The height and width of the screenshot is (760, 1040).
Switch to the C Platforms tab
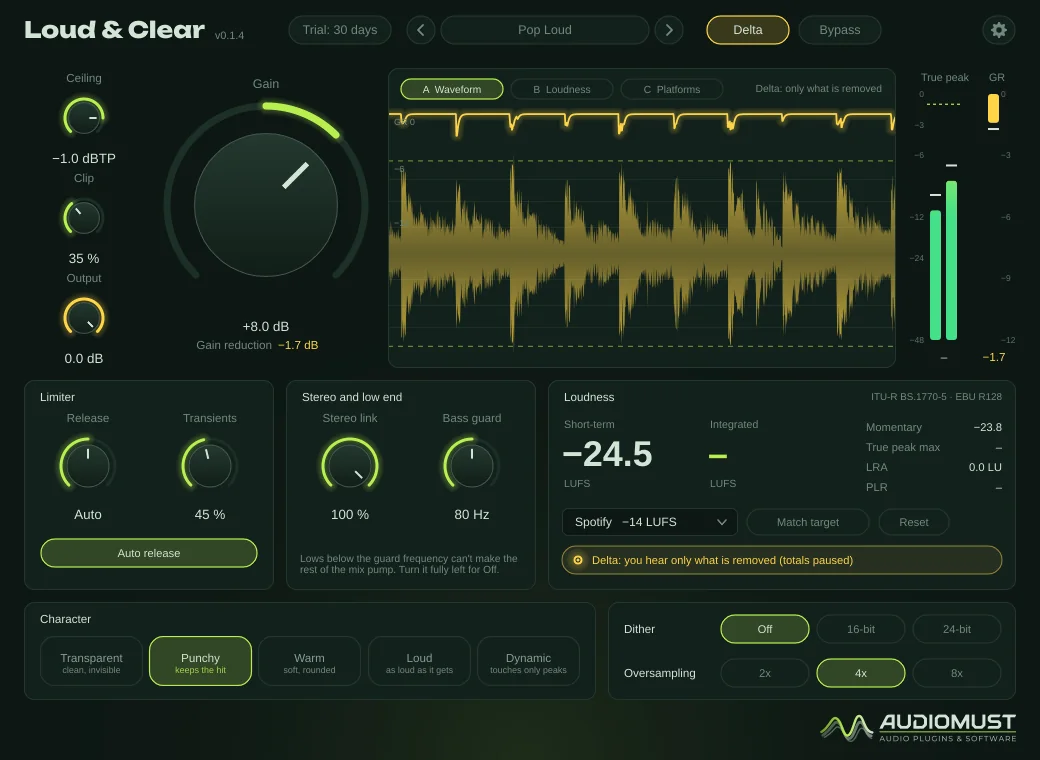[x=671, y=89]
